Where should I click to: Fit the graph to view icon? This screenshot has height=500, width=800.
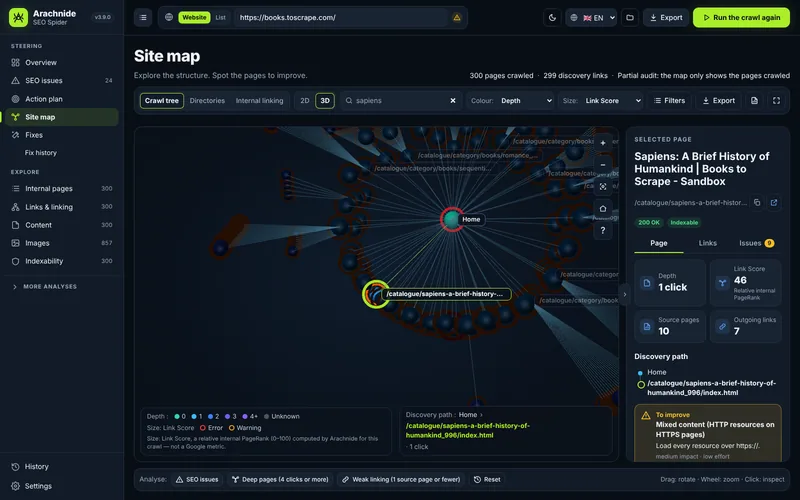[603, 187]
